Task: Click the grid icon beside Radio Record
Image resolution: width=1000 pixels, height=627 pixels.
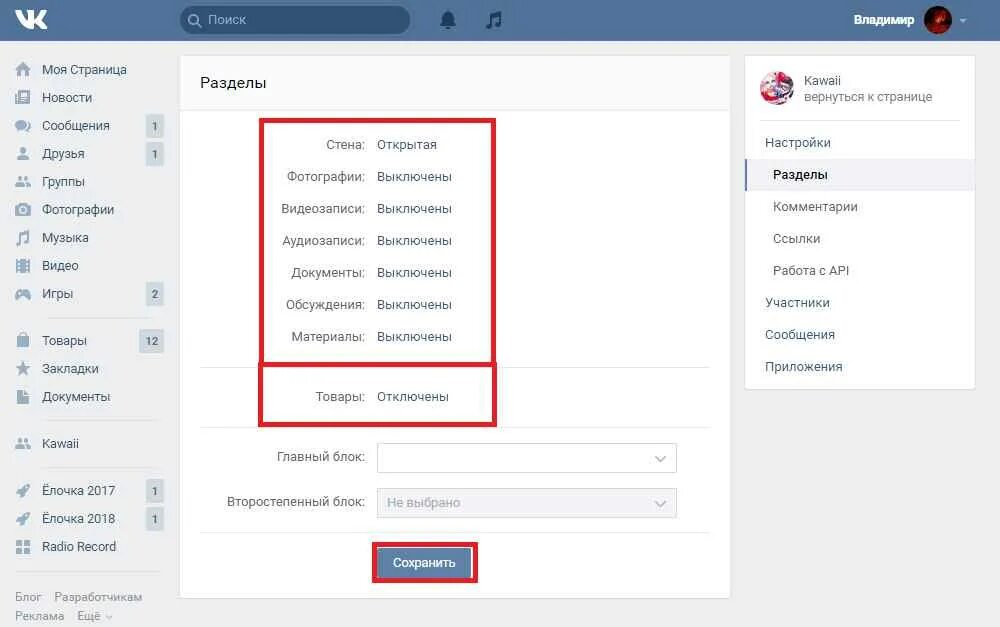Action: tap(23, 547)
